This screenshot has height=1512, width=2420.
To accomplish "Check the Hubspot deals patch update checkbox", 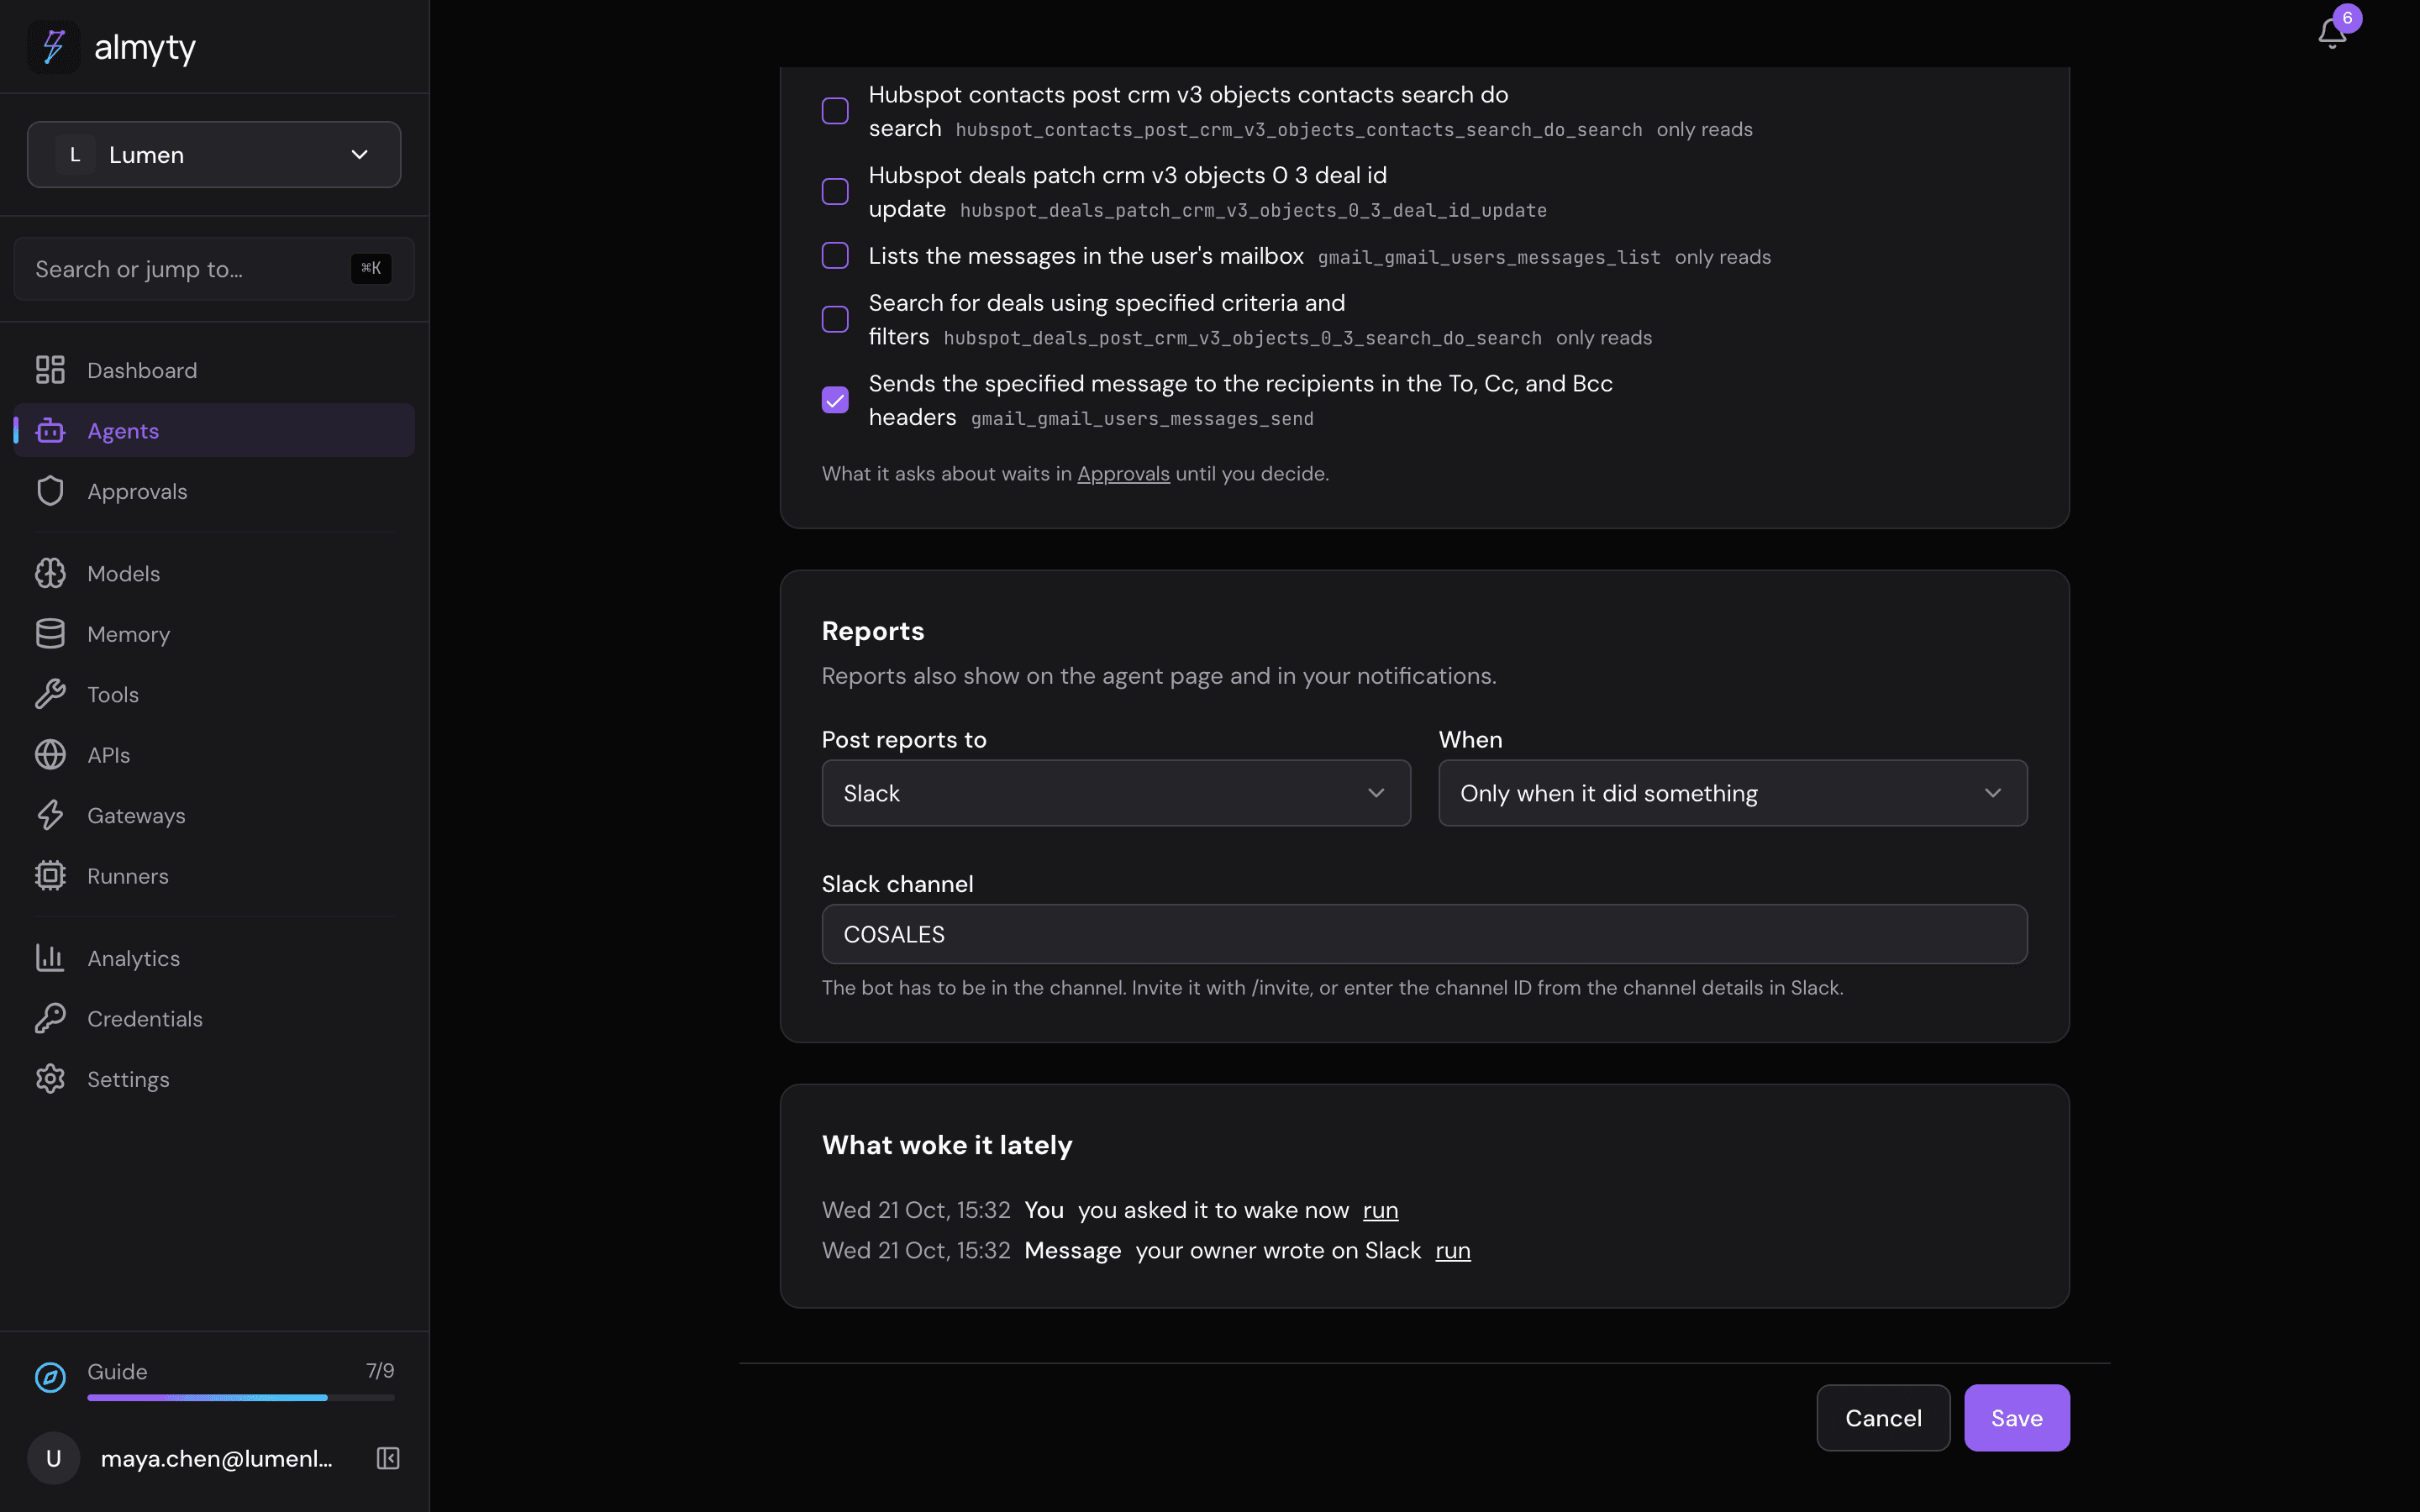I will click(835, 191).
